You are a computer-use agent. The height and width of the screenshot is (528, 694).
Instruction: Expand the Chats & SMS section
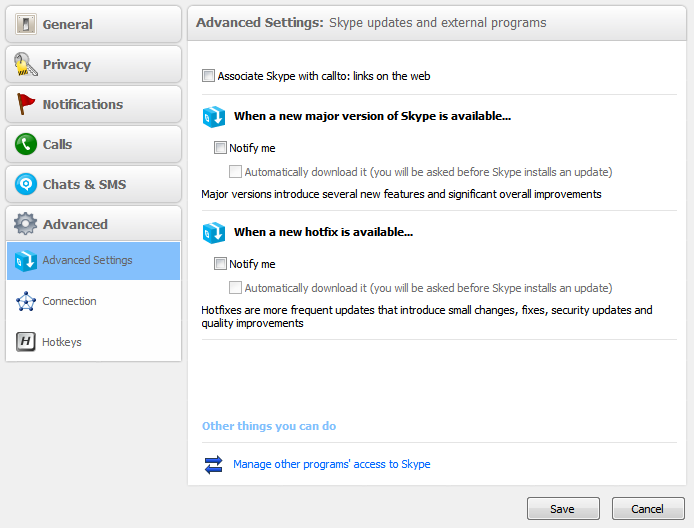tap(93, 184)
